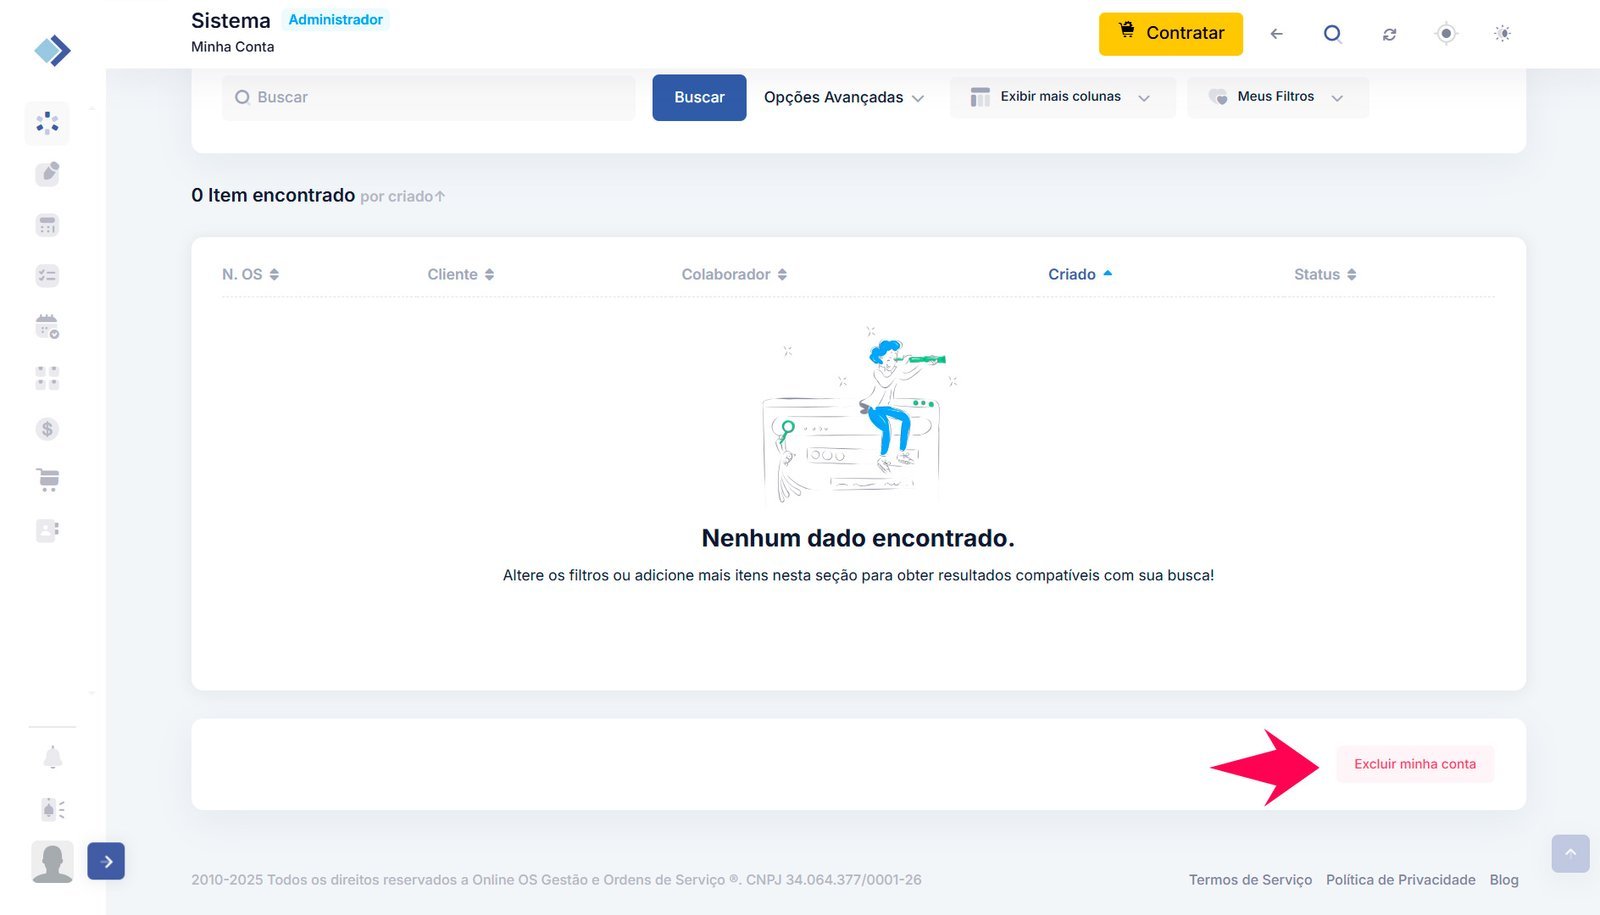Screen dimensions: 1600x915
Task: Click the Excluir minha conta button
Action: pos(1414,764)
